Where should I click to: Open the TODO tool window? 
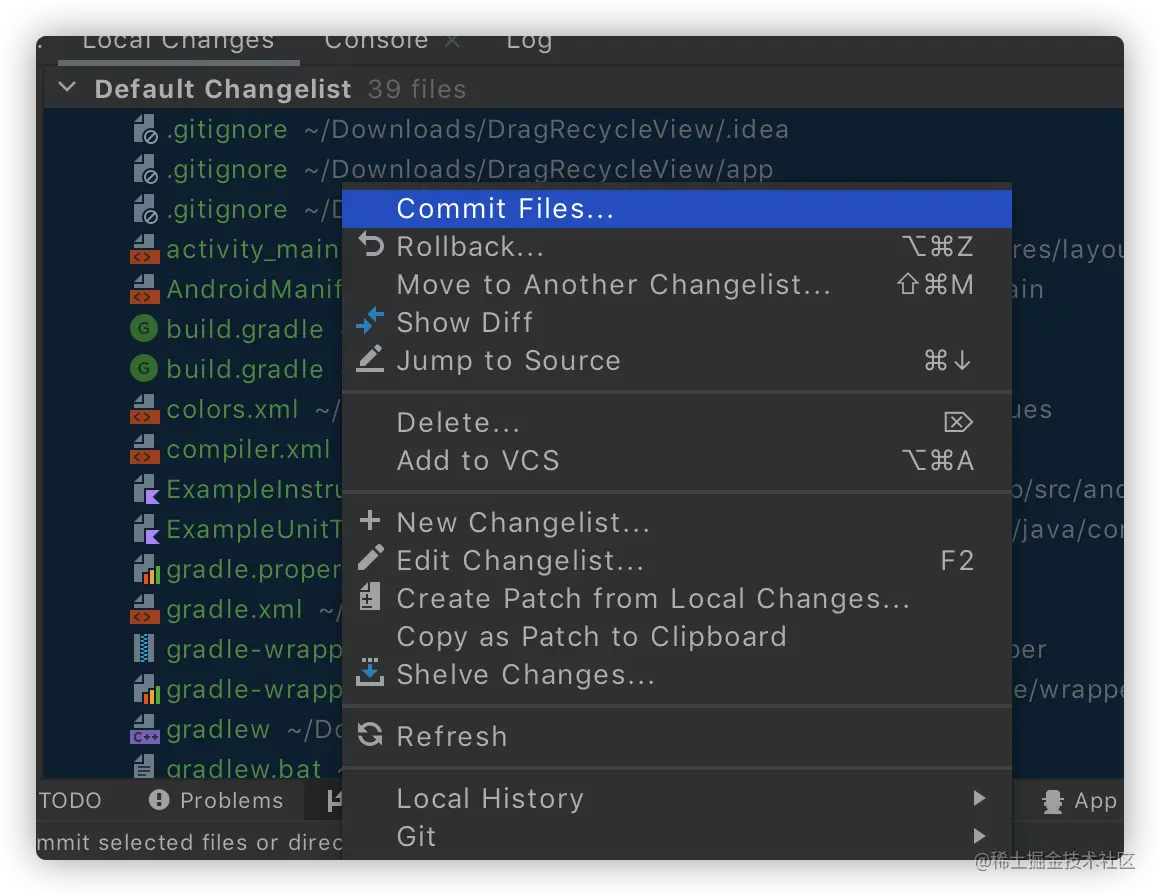coord(71,801)
